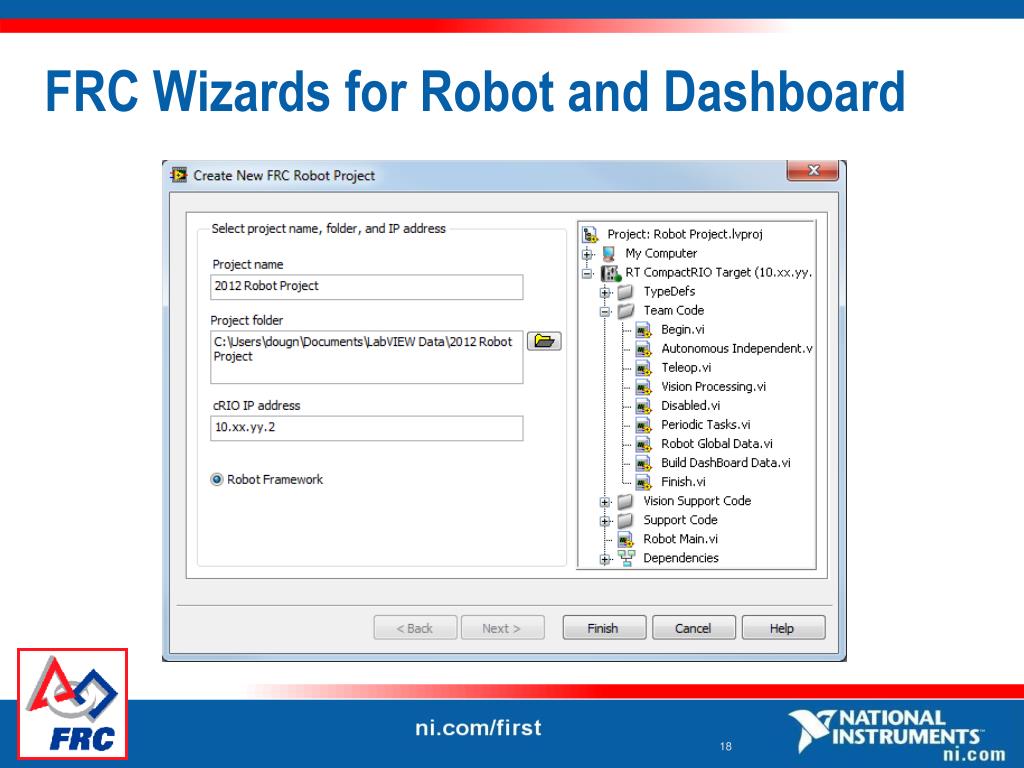Select 'Vision Processing.vi' tree row
This screenshot has width=1024, height=768.
coord(713,387)
